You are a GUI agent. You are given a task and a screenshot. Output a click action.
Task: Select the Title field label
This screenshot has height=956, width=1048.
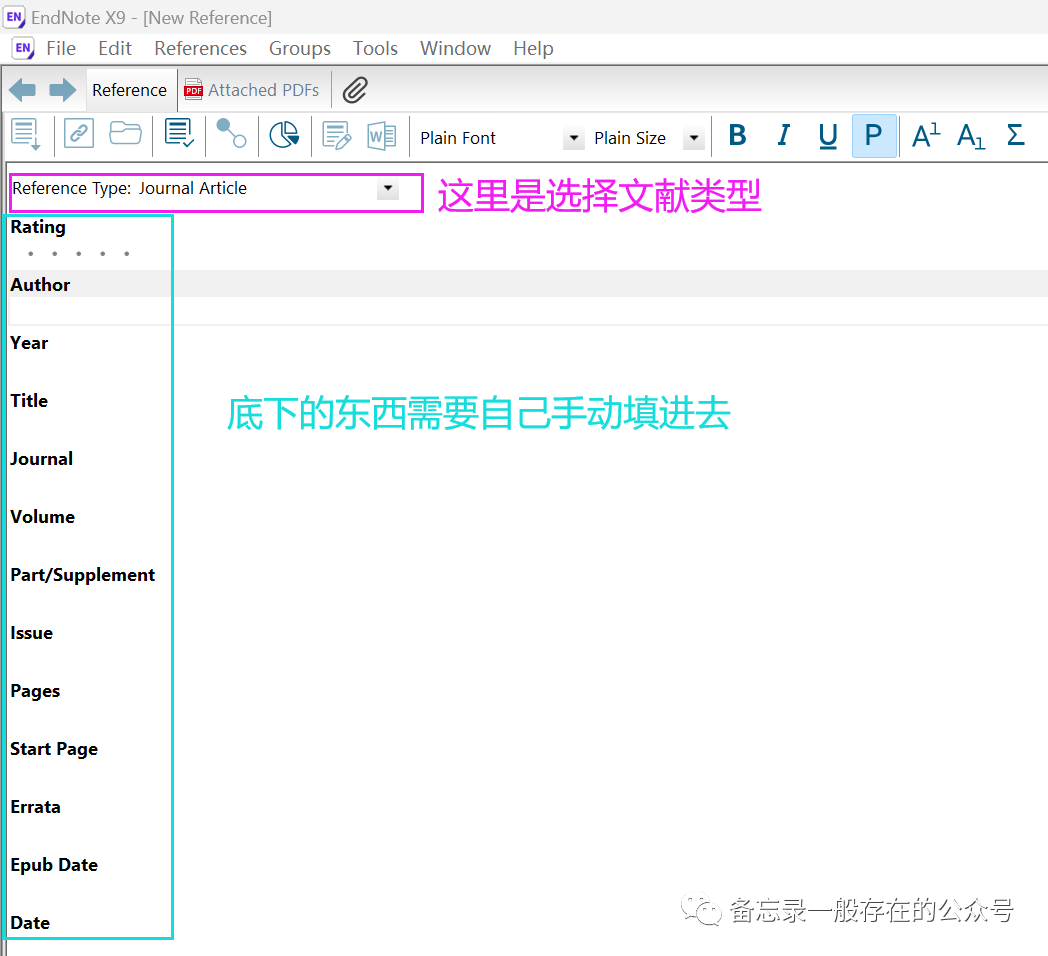click(29, 400)
